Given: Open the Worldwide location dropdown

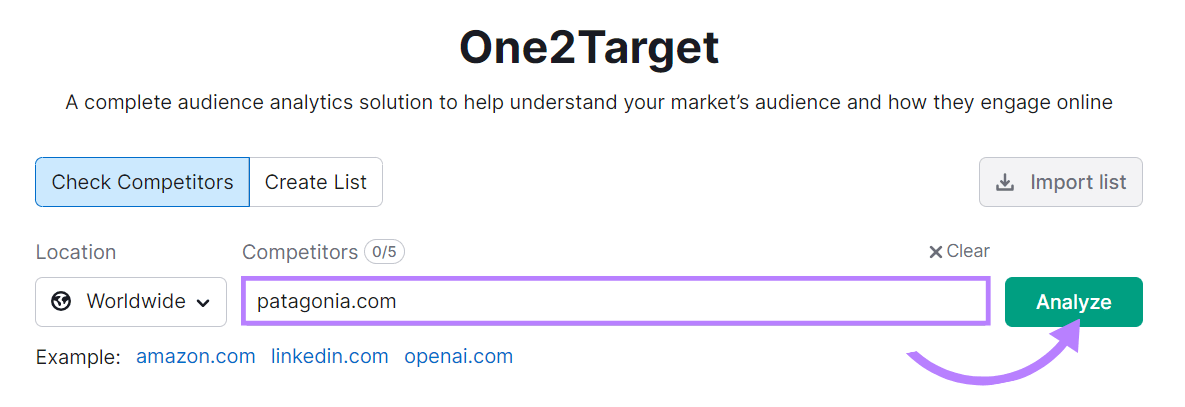Looking at the screenshot, I should click(131, 302).
